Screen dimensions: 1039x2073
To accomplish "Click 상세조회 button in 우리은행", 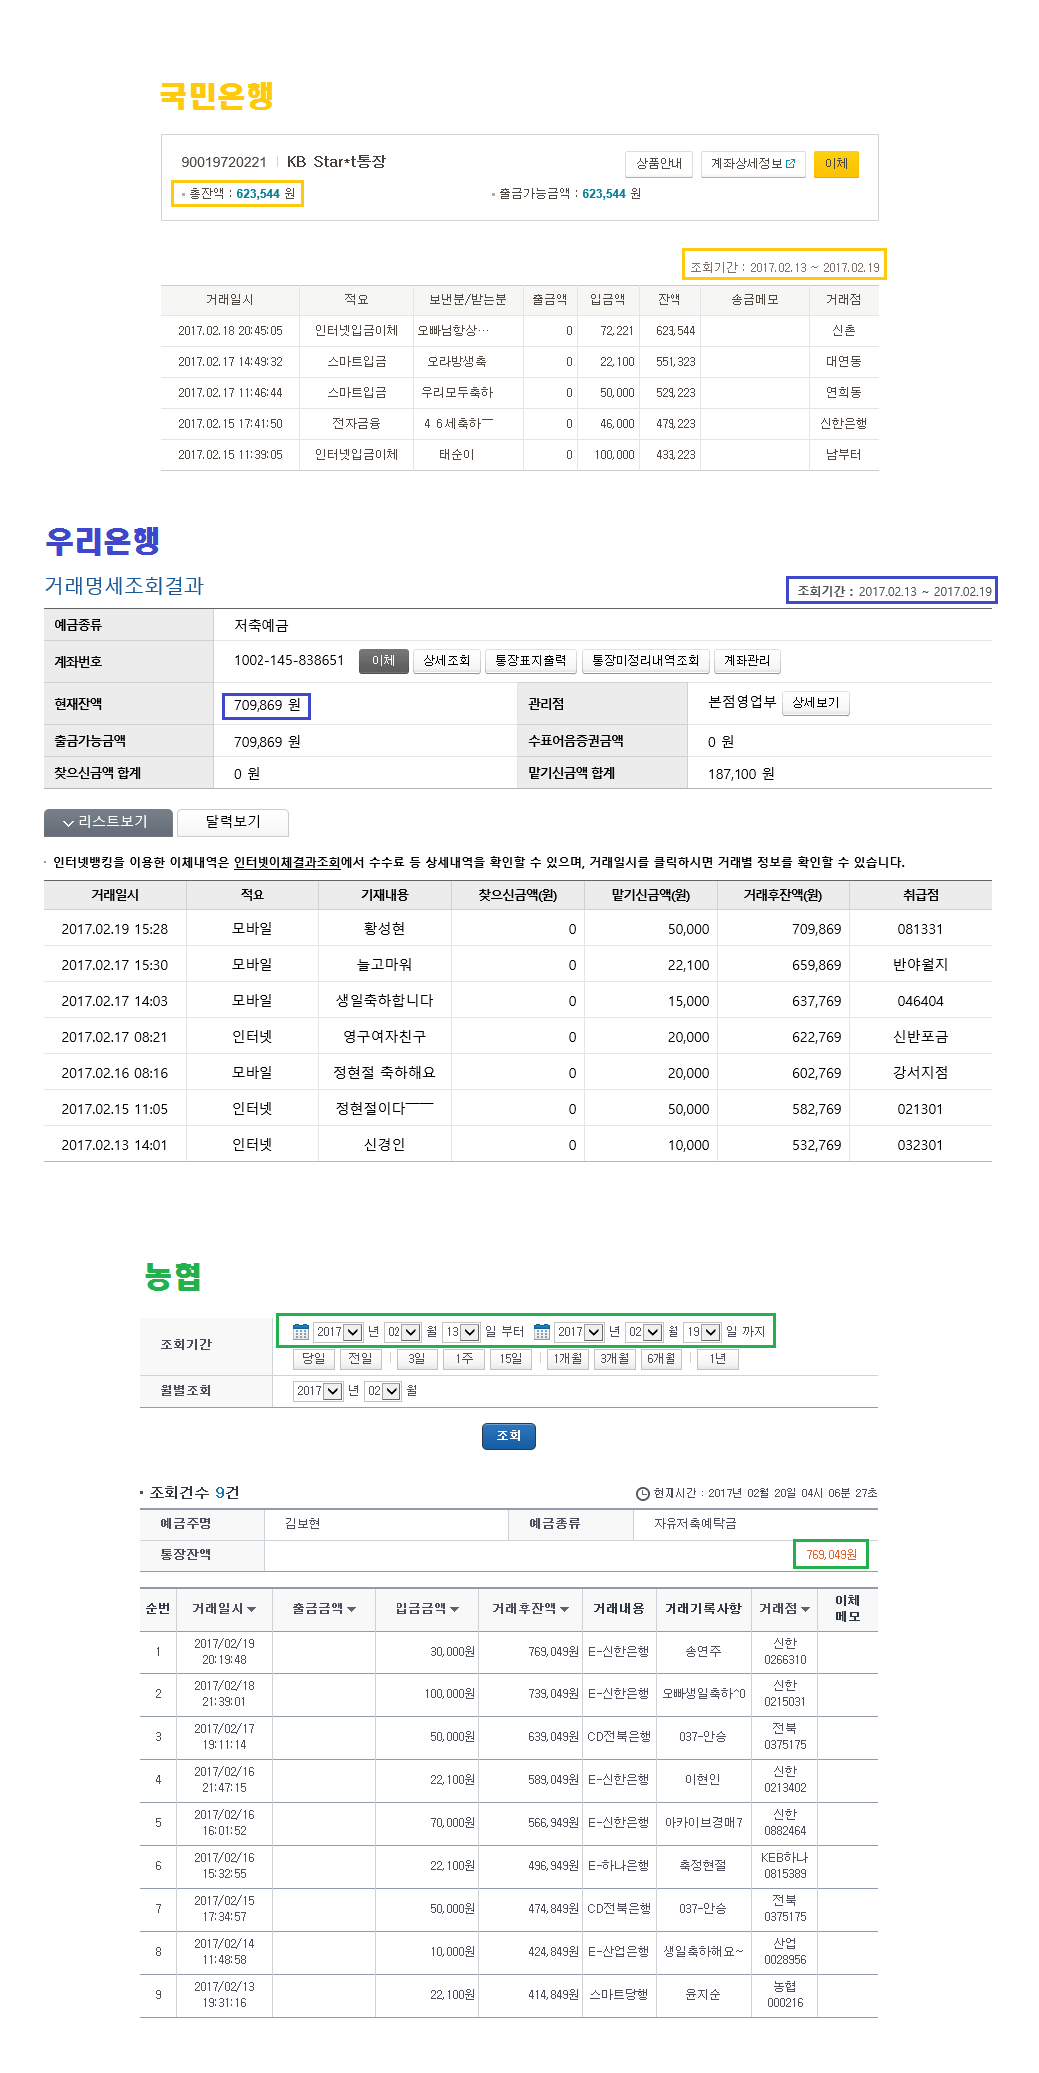I will tap(446, 661).
